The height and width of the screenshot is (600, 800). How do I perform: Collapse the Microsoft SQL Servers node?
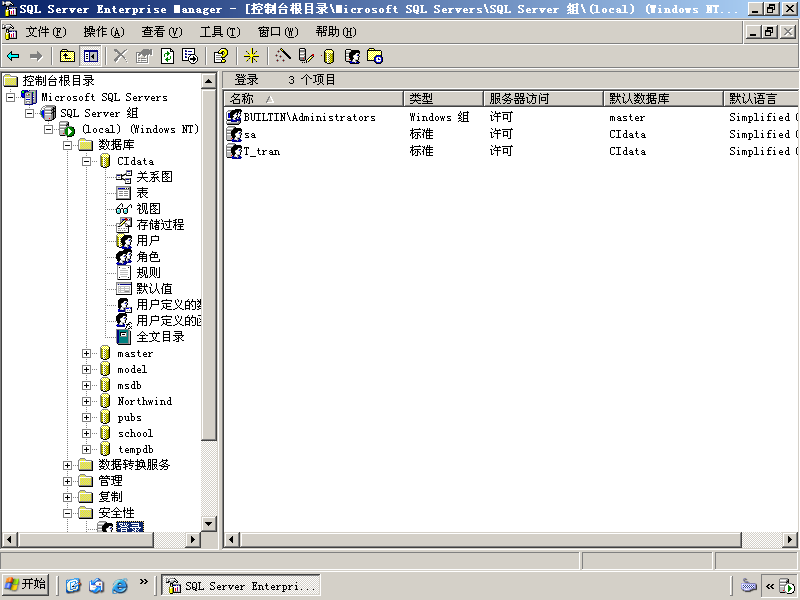10,97
